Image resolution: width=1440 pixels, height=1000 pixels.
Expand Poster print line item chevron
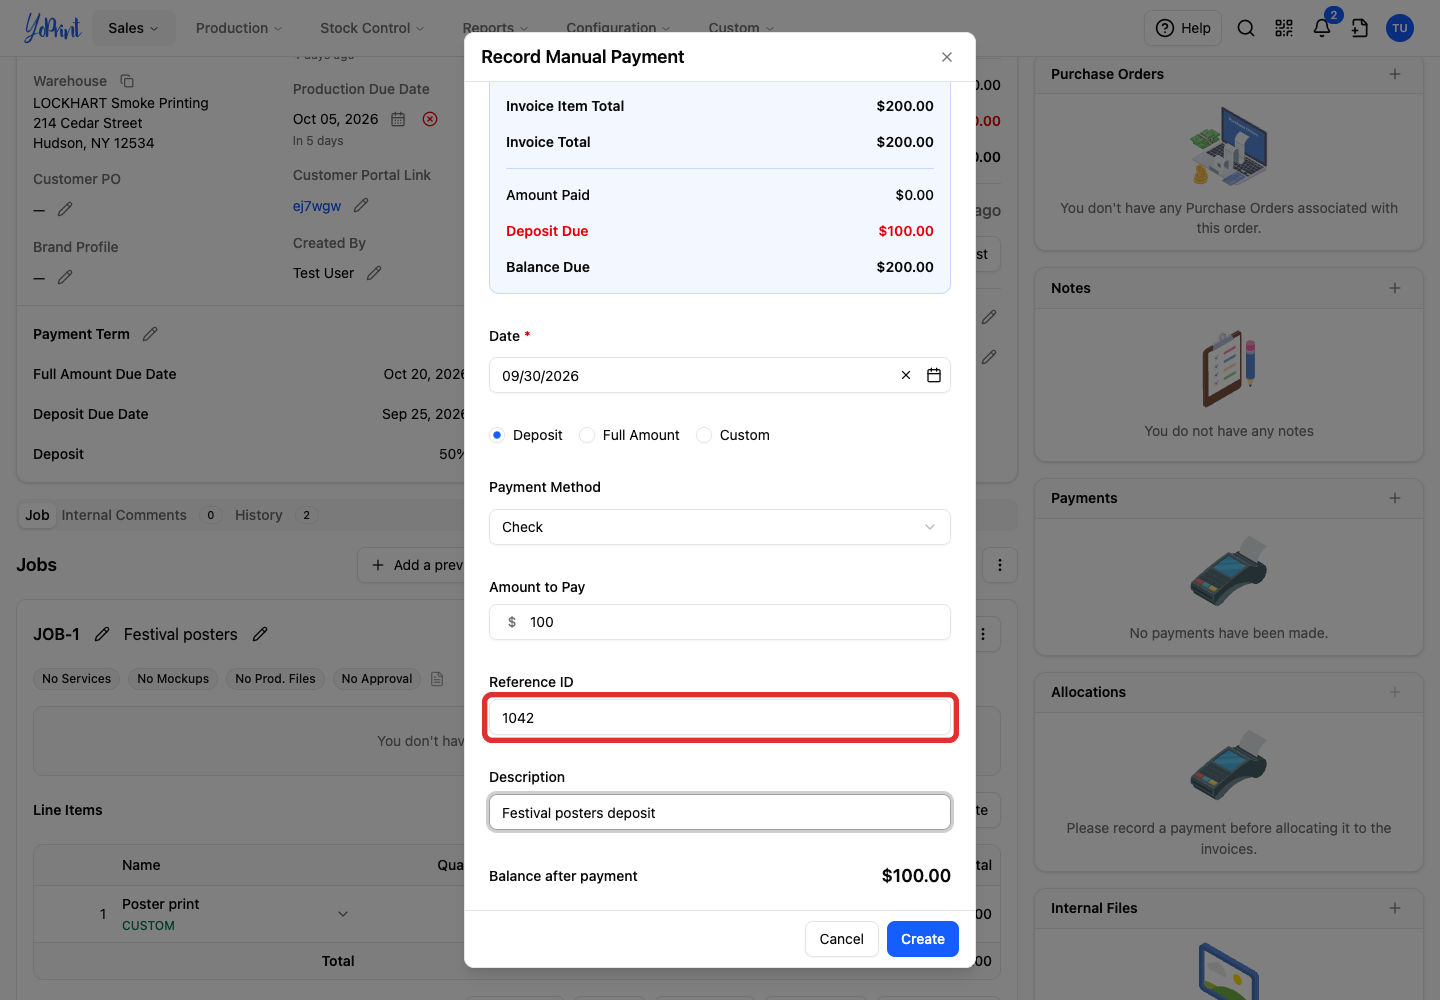coord(343,914)
